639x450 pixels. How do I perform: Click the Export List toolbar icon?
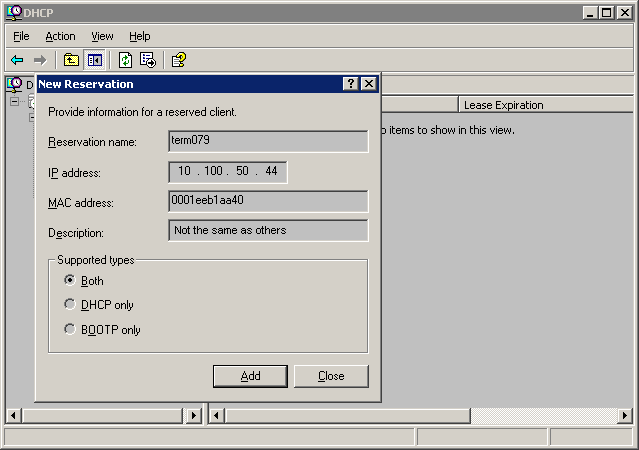pyautogui.click(x=148, y=60)
